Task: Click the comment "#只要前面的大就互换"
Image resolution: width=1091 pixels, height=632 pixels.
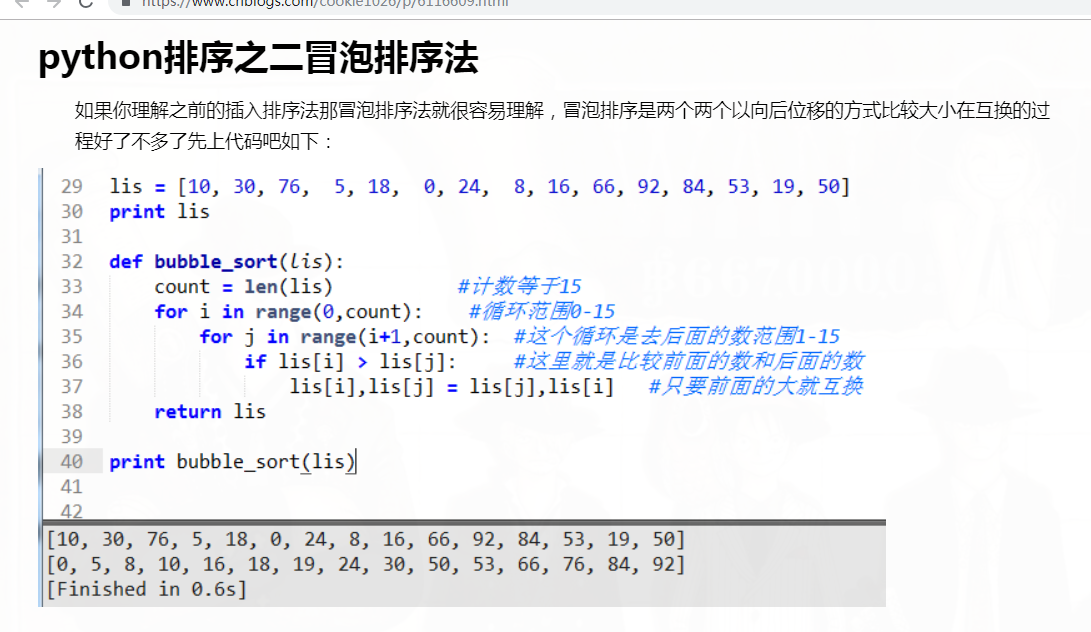Action: click(x=755, y=386)
